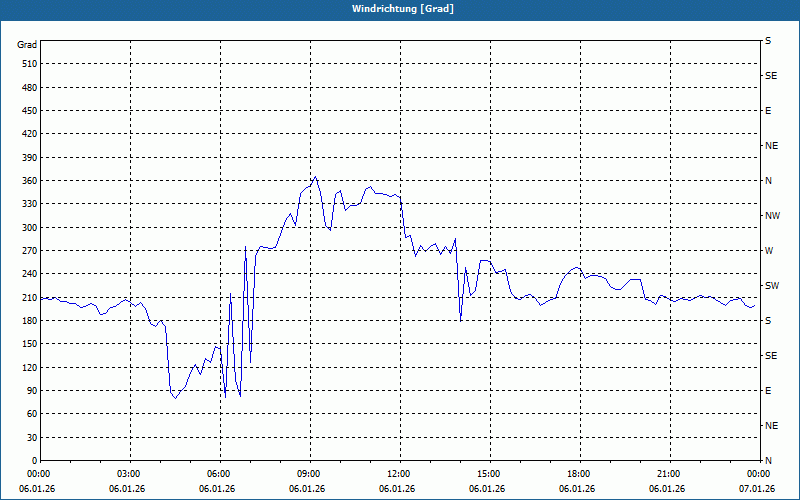
Task: Select the SW compass label
Action: click(772, 286)
